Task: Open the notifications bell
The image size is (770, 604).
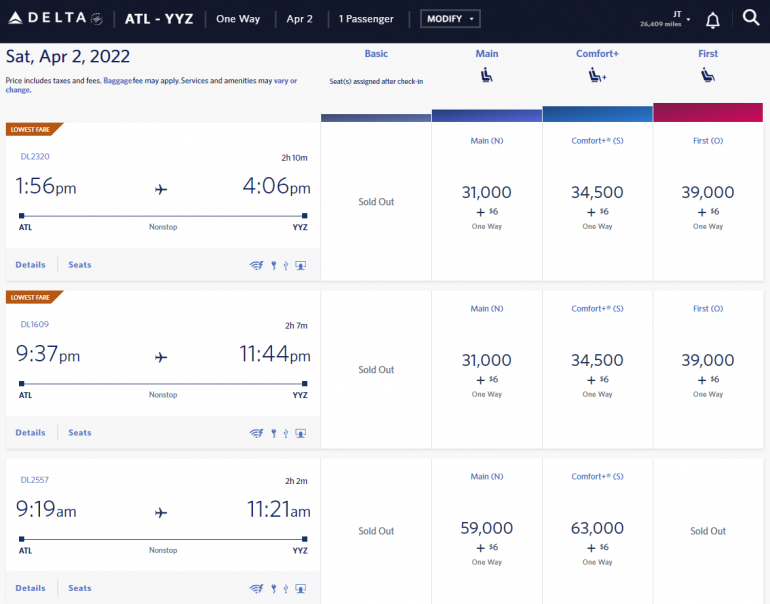Action: tap(713, 20)
